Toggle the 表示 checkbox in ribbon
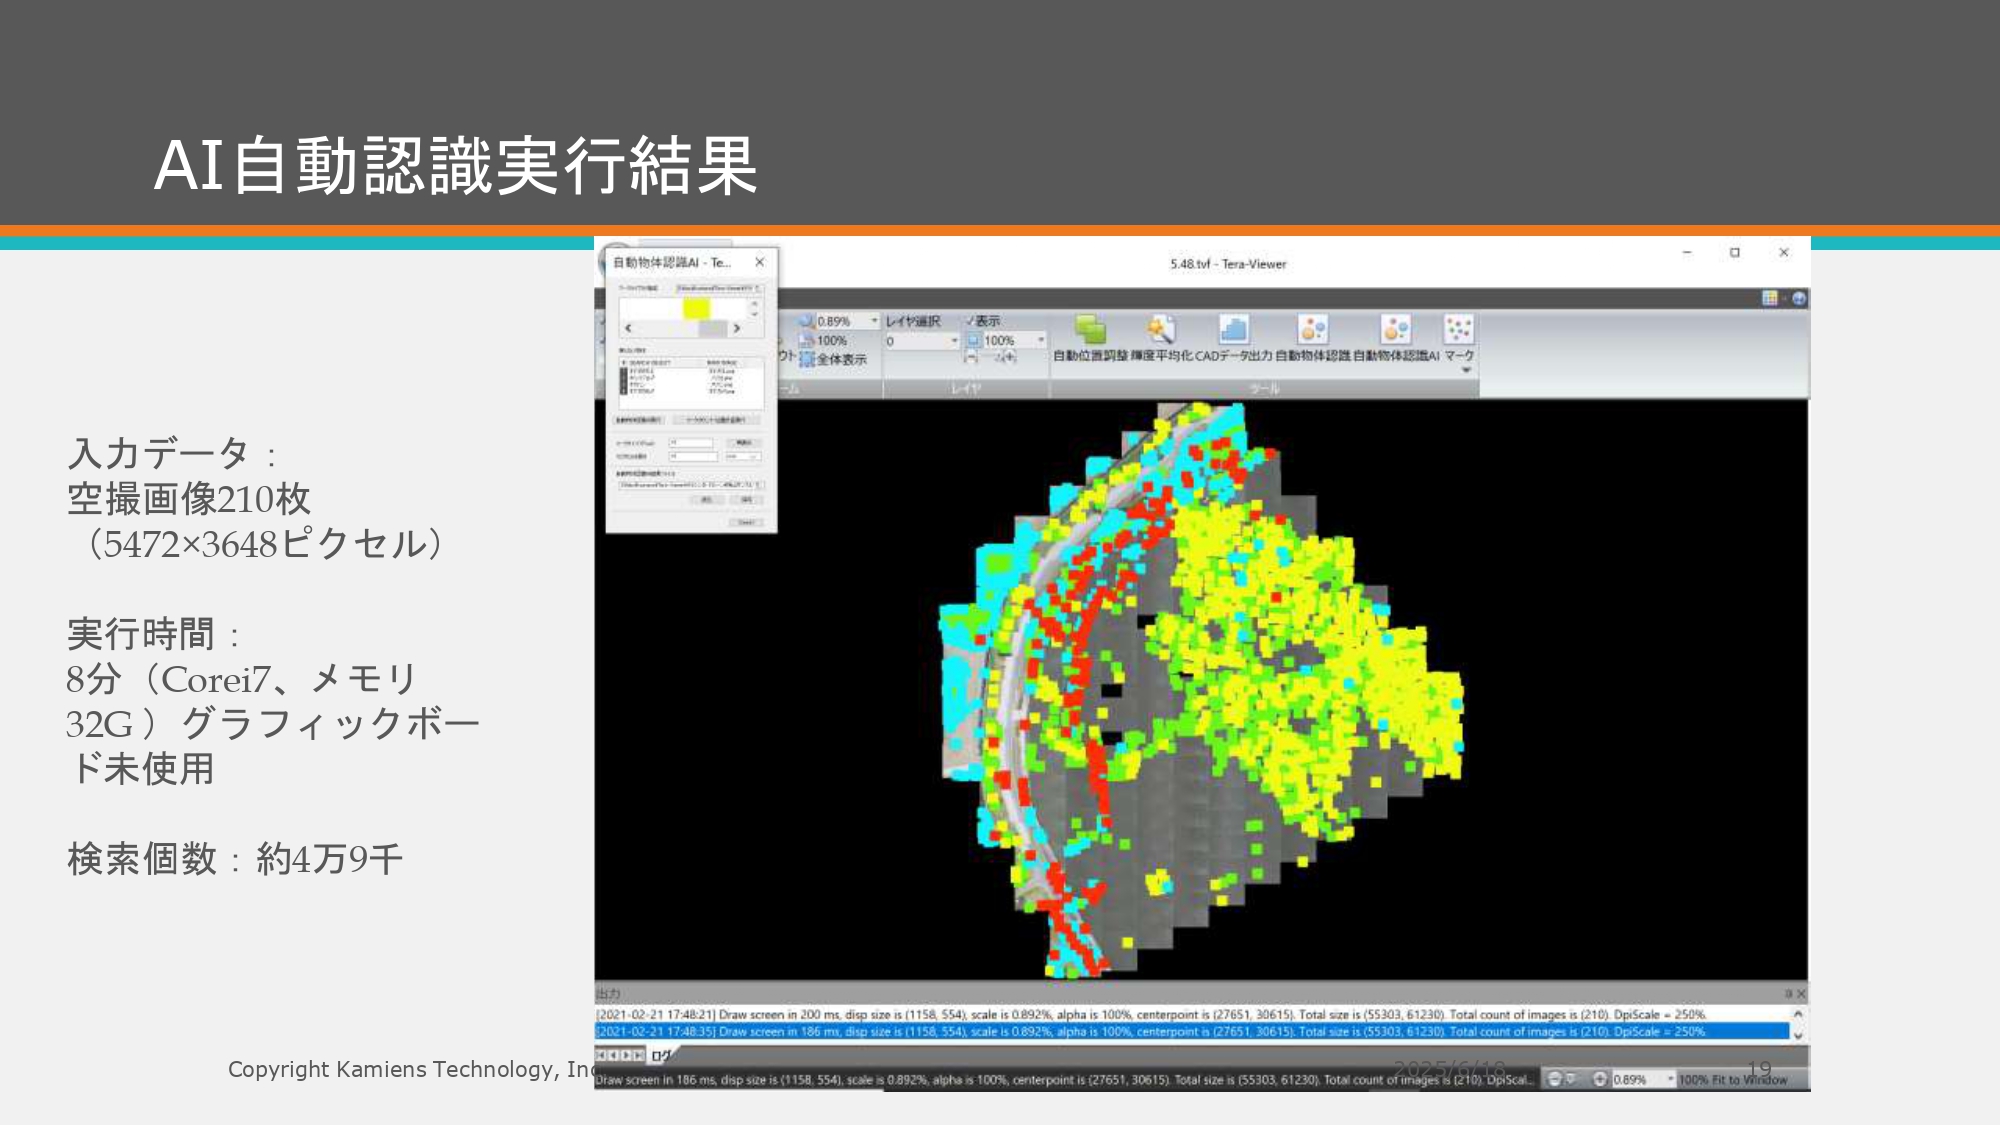 point(970,321)
